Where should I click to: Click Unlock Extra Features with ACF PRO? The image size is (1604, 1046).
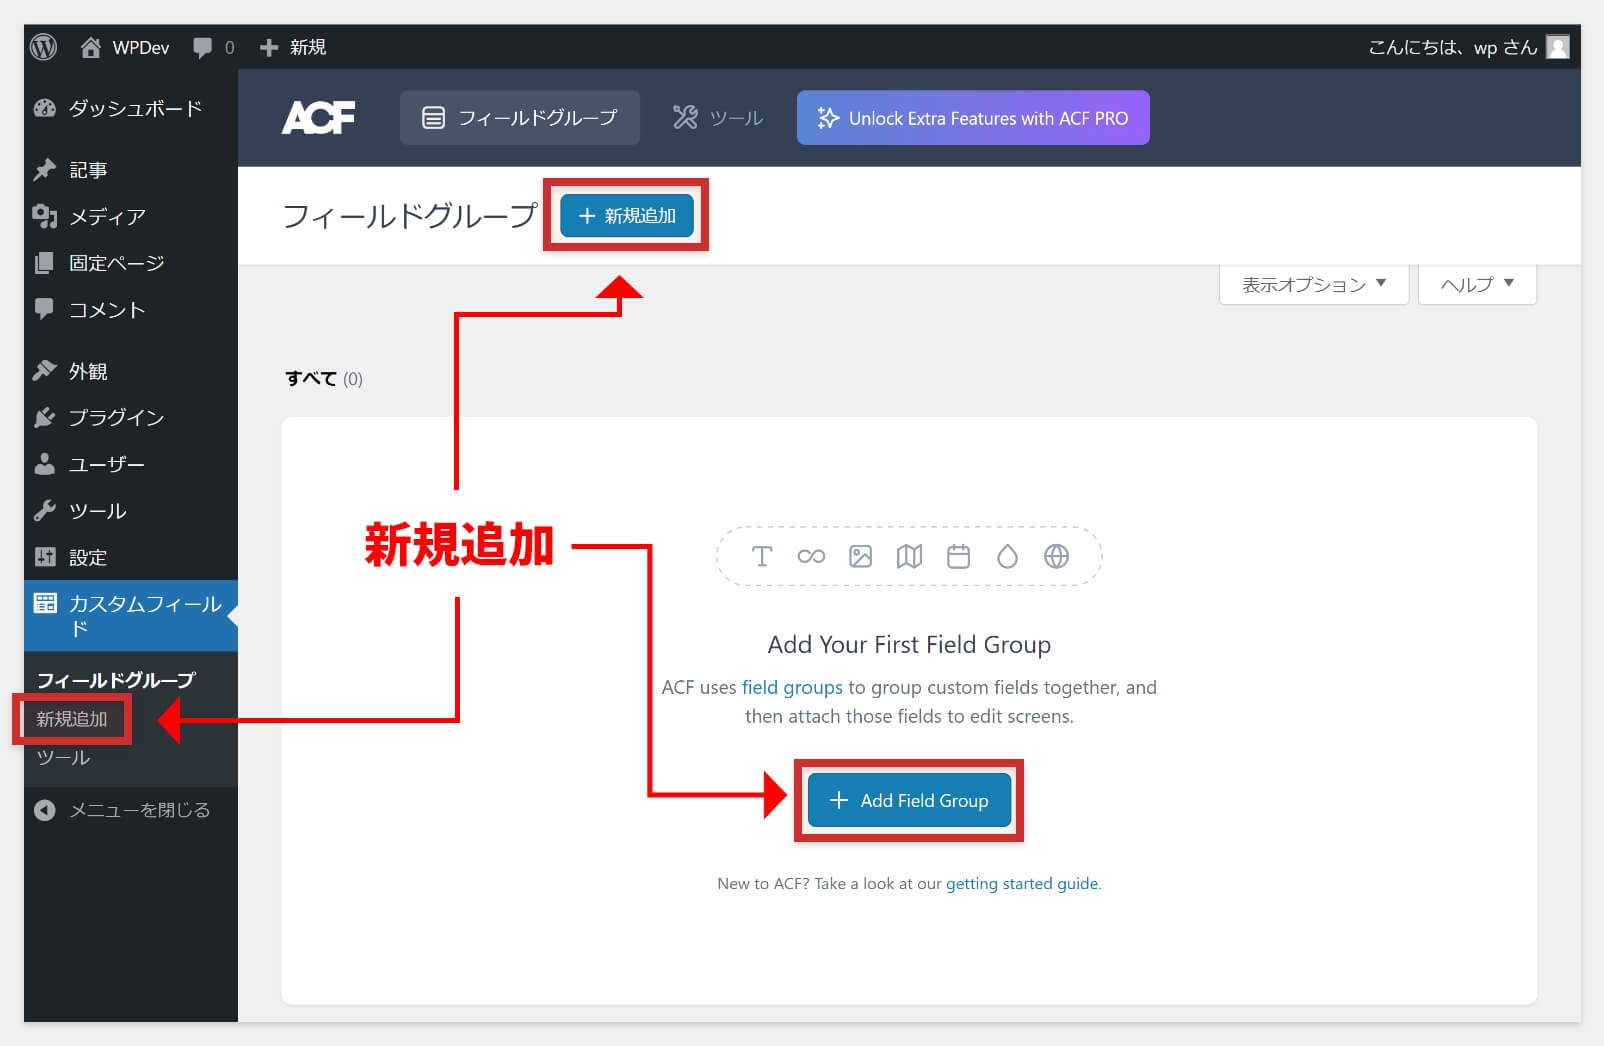pos(973,118)
